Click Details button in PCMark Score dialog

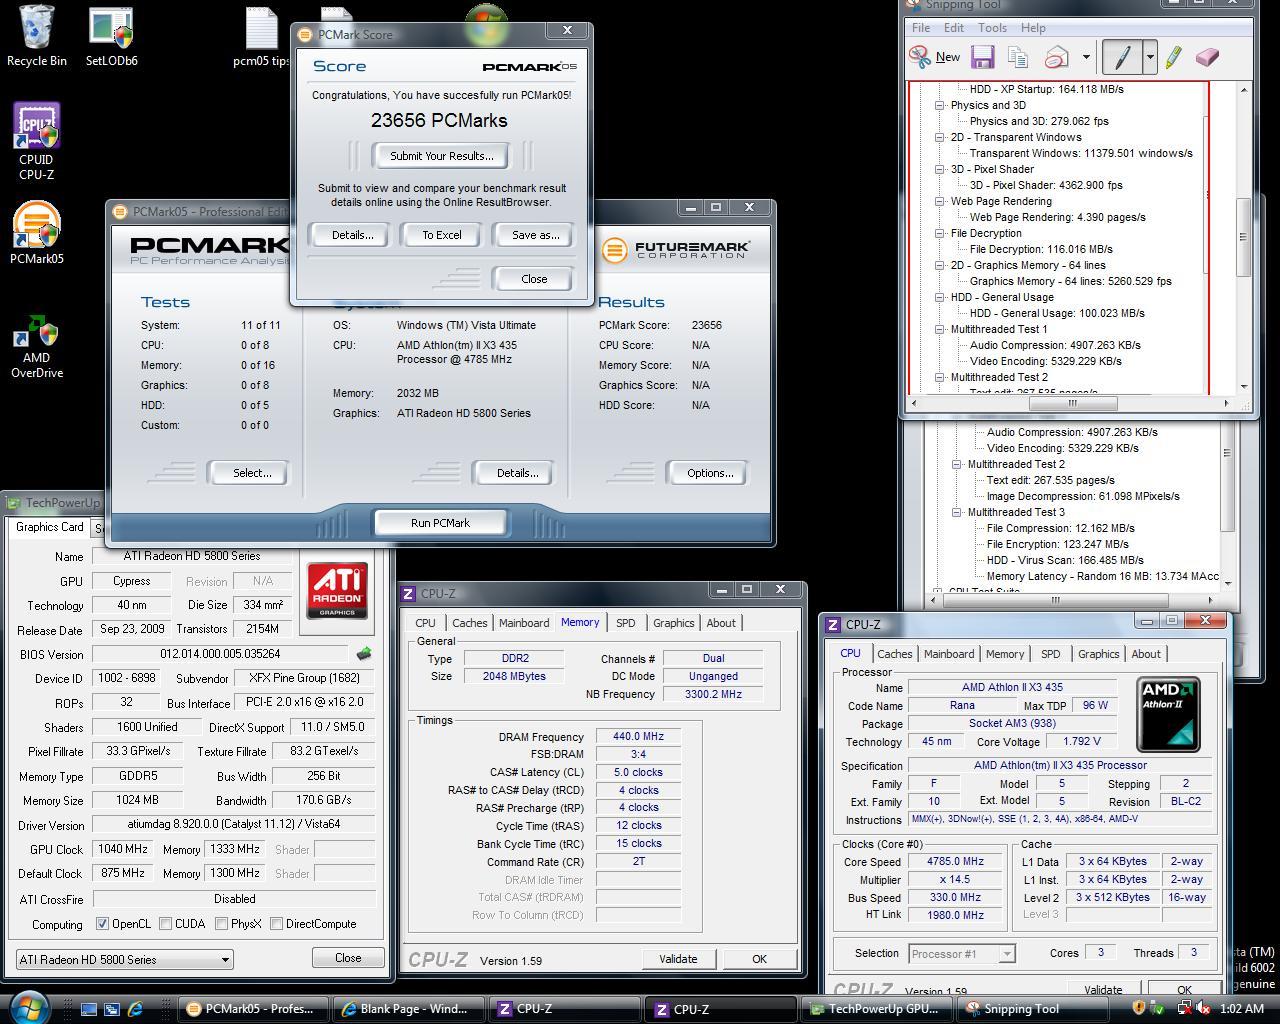coord(352,235)
